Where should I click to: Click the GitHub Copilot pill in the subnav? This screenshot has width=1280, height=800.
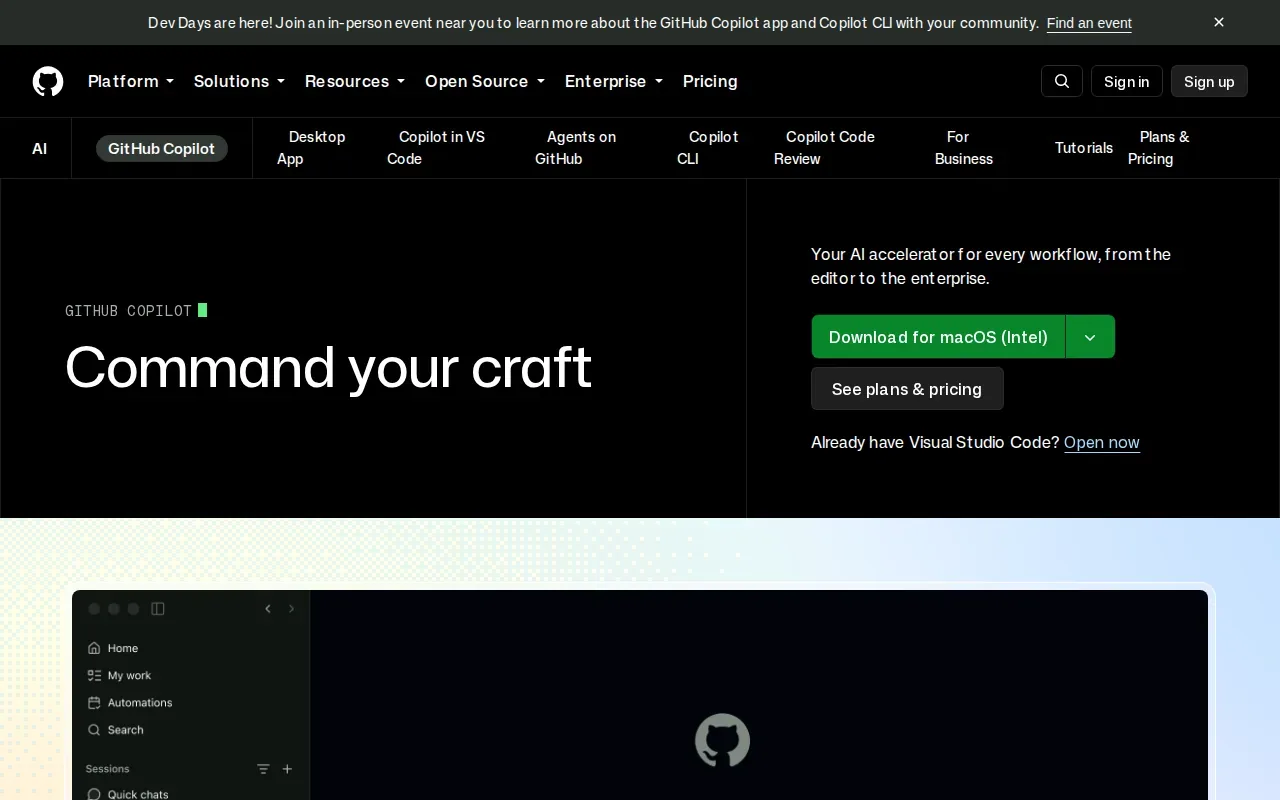pyautogui.click(x=162, y=148)
